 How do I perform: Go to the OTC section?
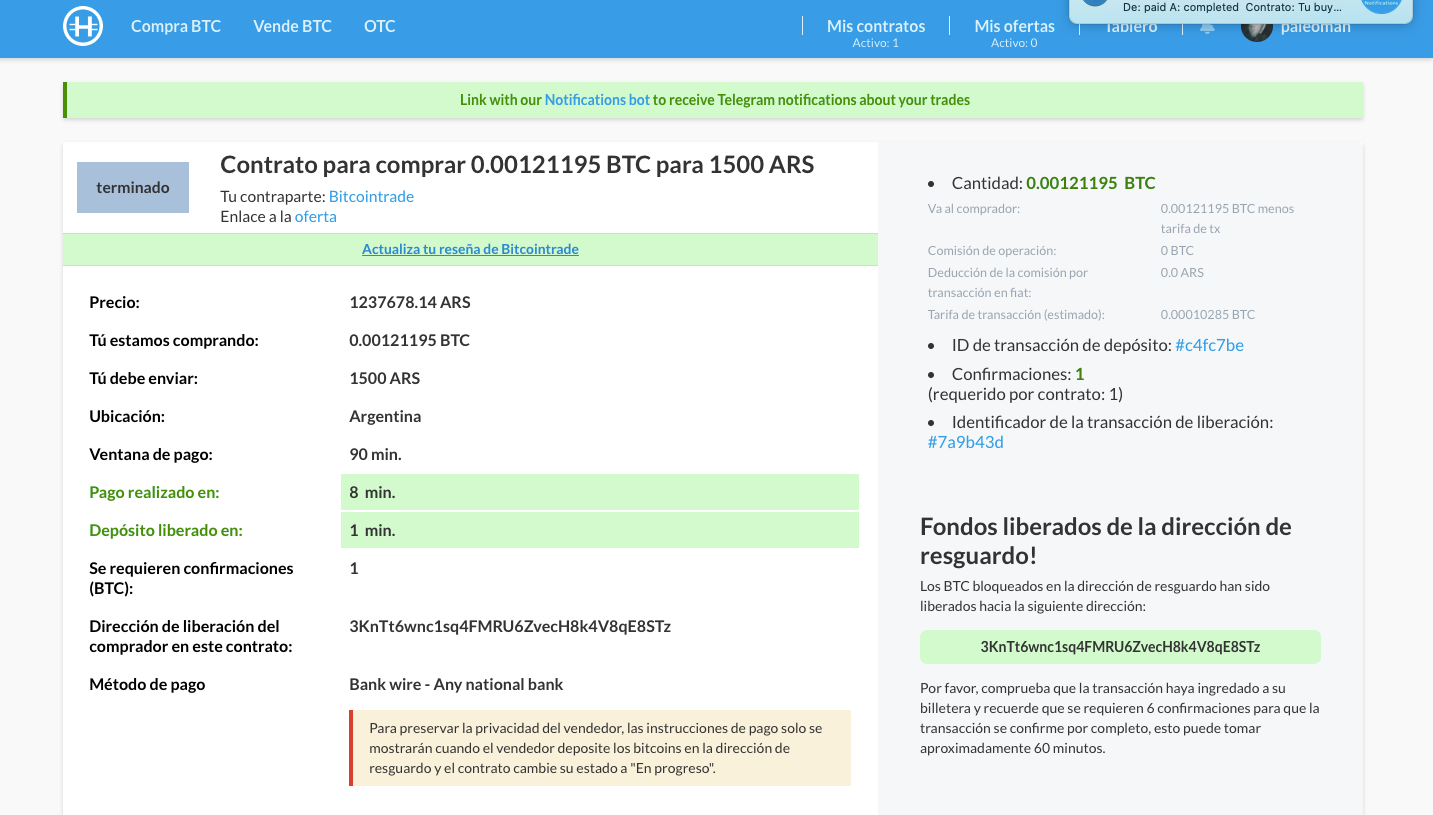coord(380,26)
